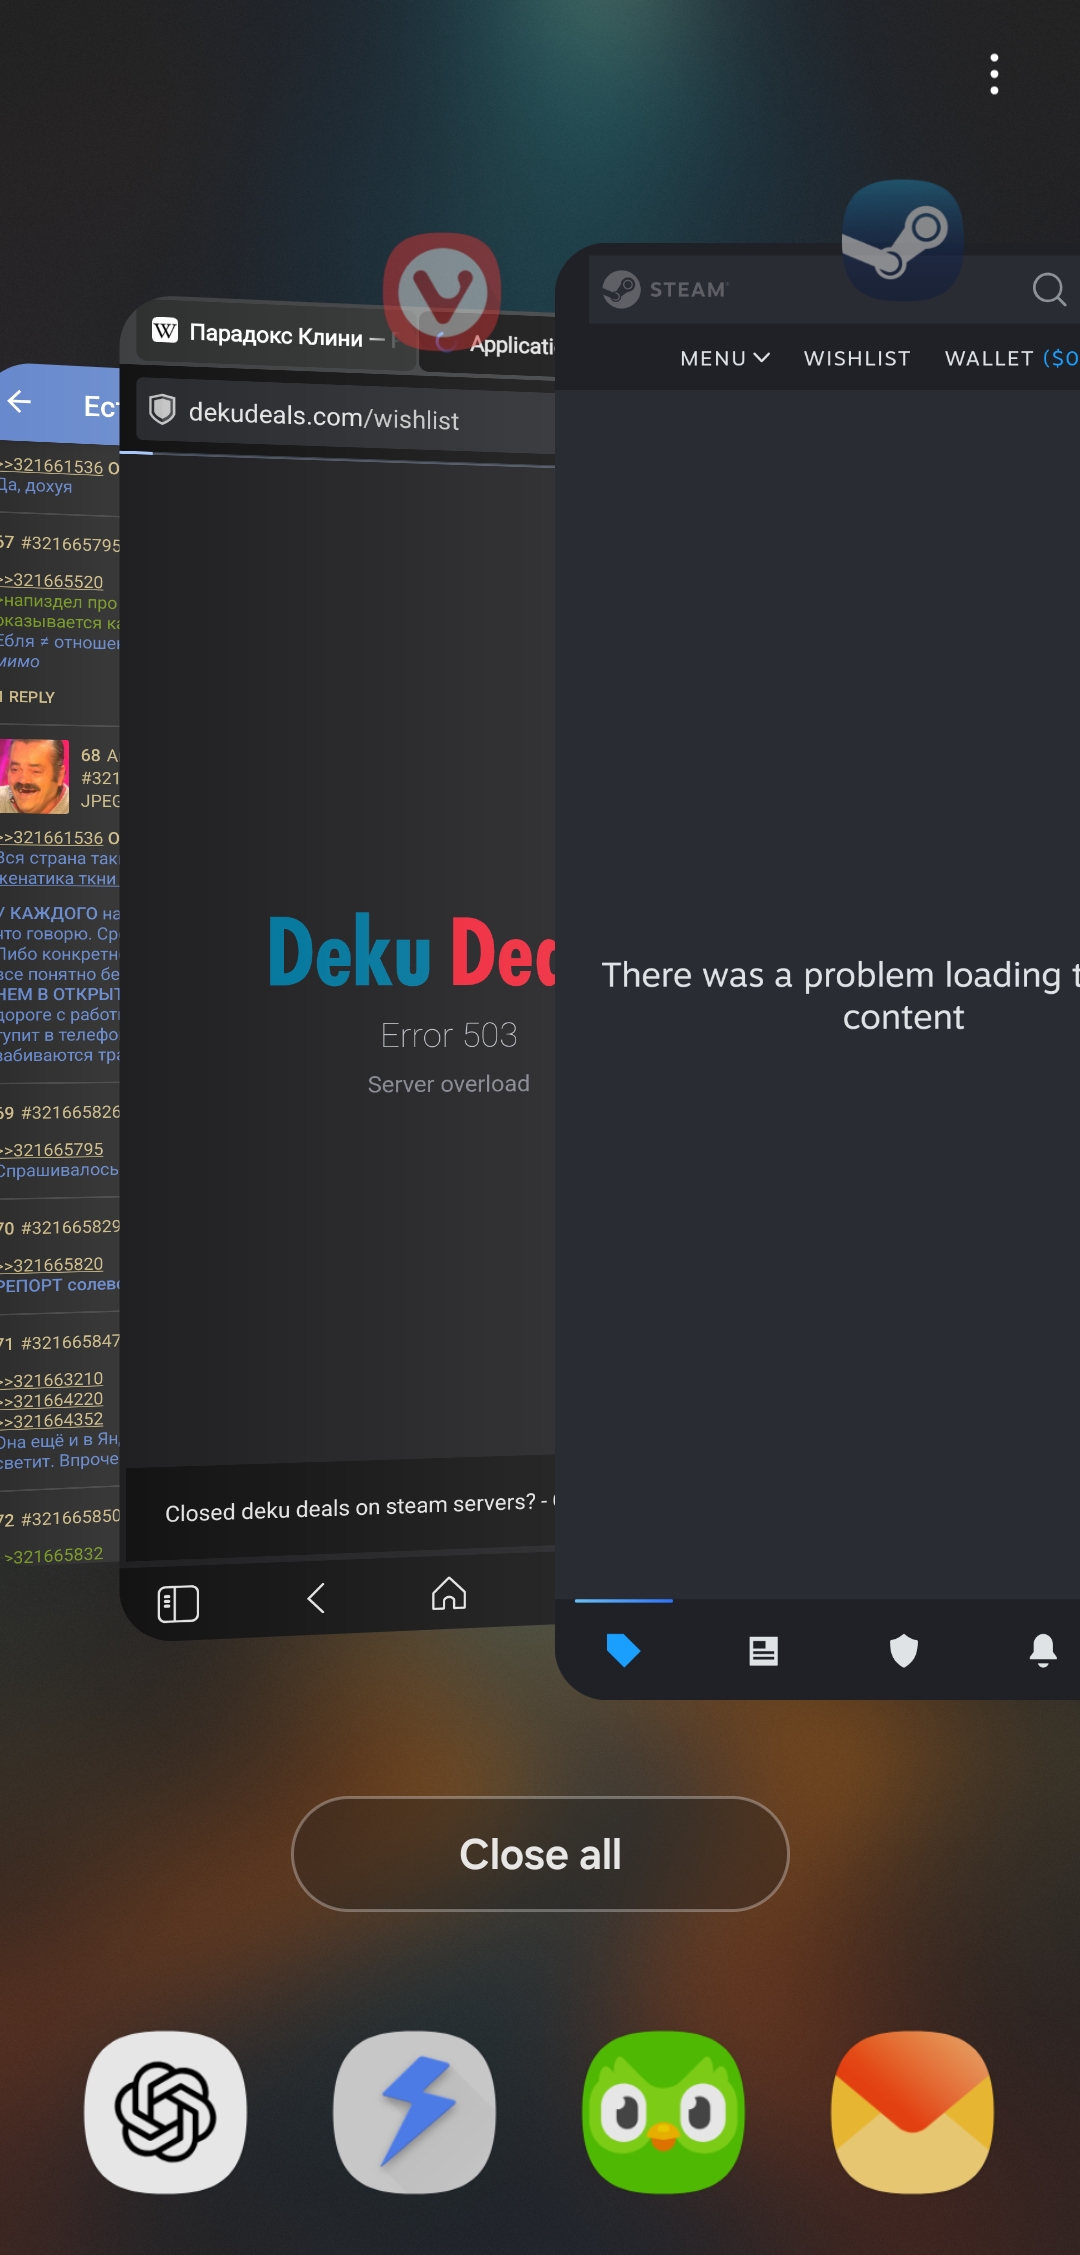Open Risitas avatar thumbnail in post 68

pos(34,776)
